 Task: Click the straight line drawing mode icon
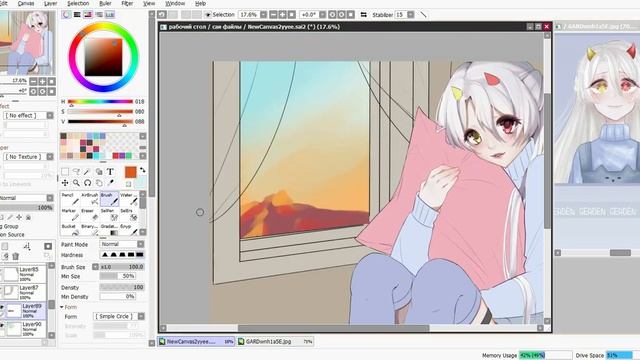pos(424,15)
